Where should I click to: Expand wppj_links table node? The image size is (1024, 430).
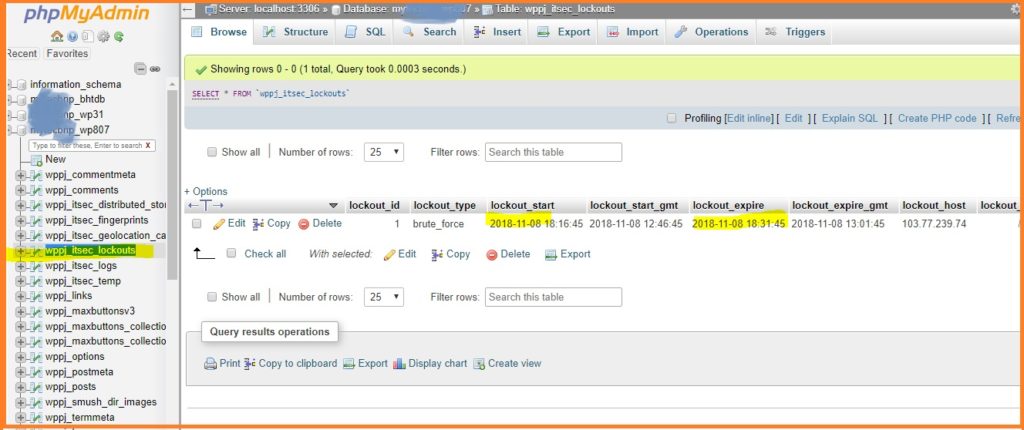coord(20,296)
